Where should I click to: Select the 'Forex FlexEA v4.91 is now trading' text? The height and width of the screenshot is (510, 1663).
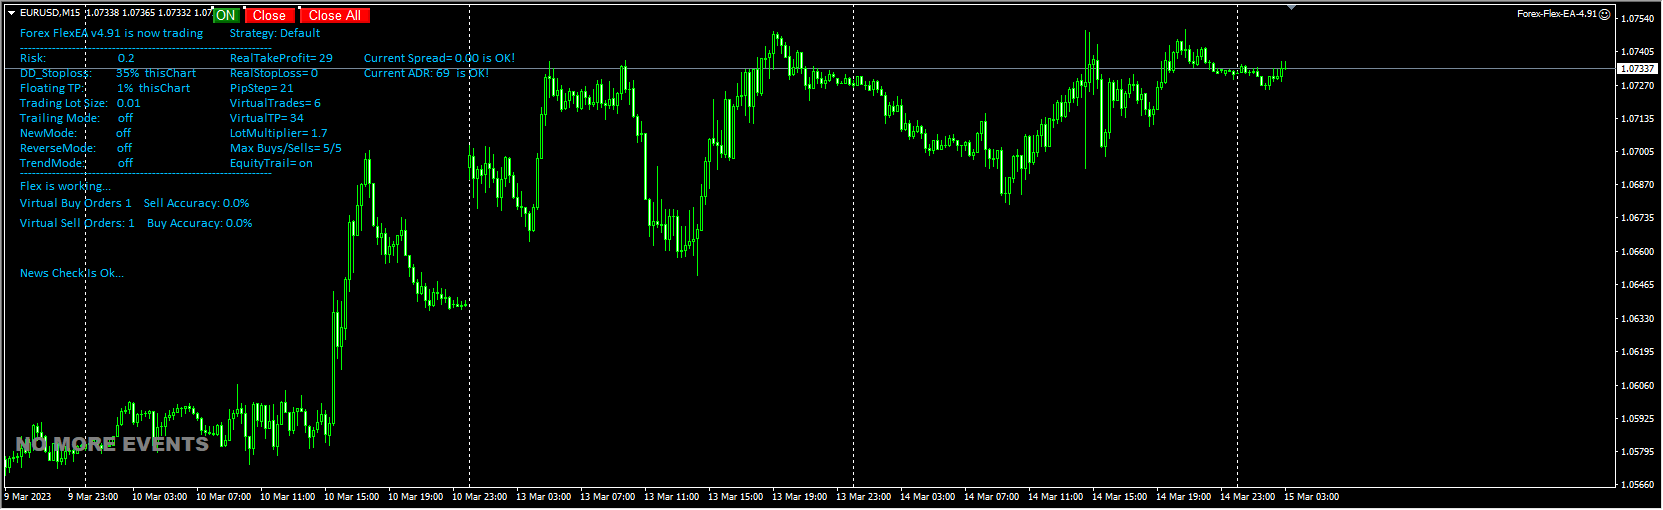tap(111, 33)
